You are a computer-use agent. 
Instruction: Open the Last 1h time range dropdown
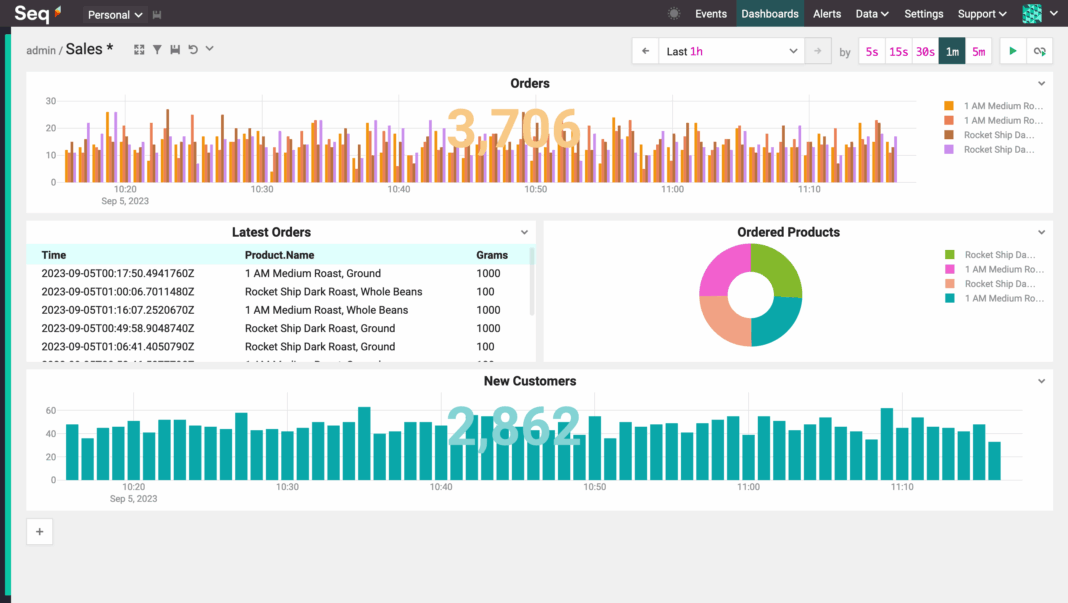[x=731, y=51]
